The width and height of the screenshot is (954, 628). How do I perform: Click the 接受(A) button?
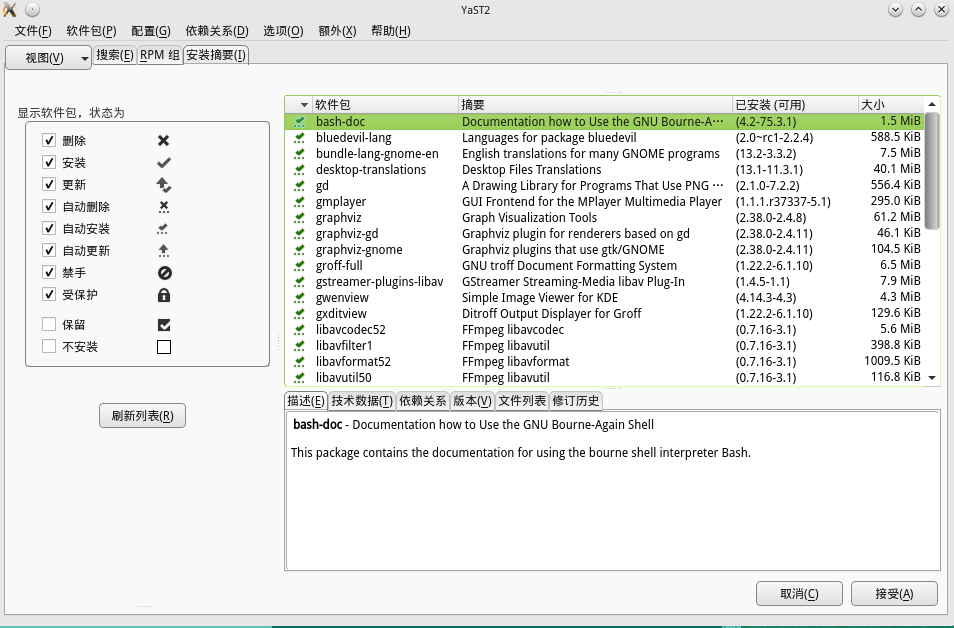tap(894, 594)
